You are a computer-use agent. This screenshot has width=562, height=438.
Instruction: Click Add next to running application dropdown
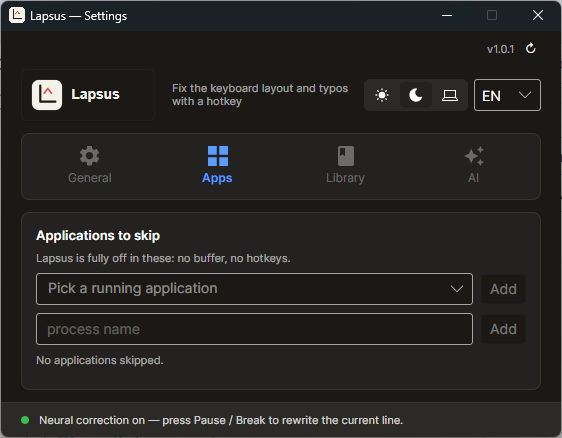pos(503,289)
